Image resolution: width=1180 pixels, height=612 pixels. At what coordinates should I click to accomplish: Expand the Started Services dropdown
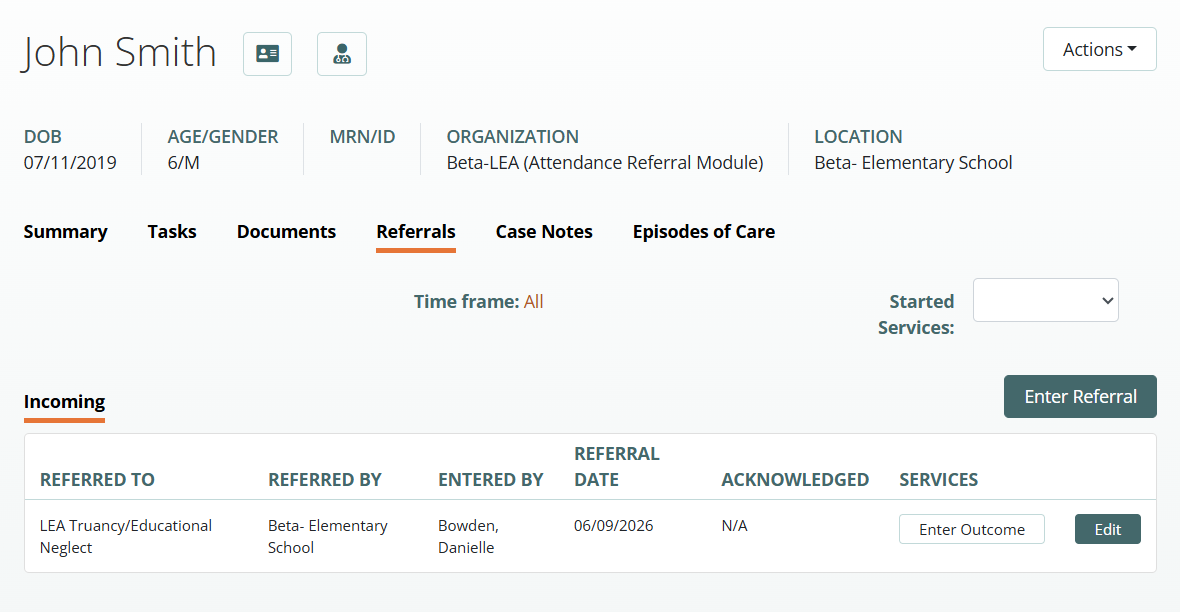coord(1045,300)
